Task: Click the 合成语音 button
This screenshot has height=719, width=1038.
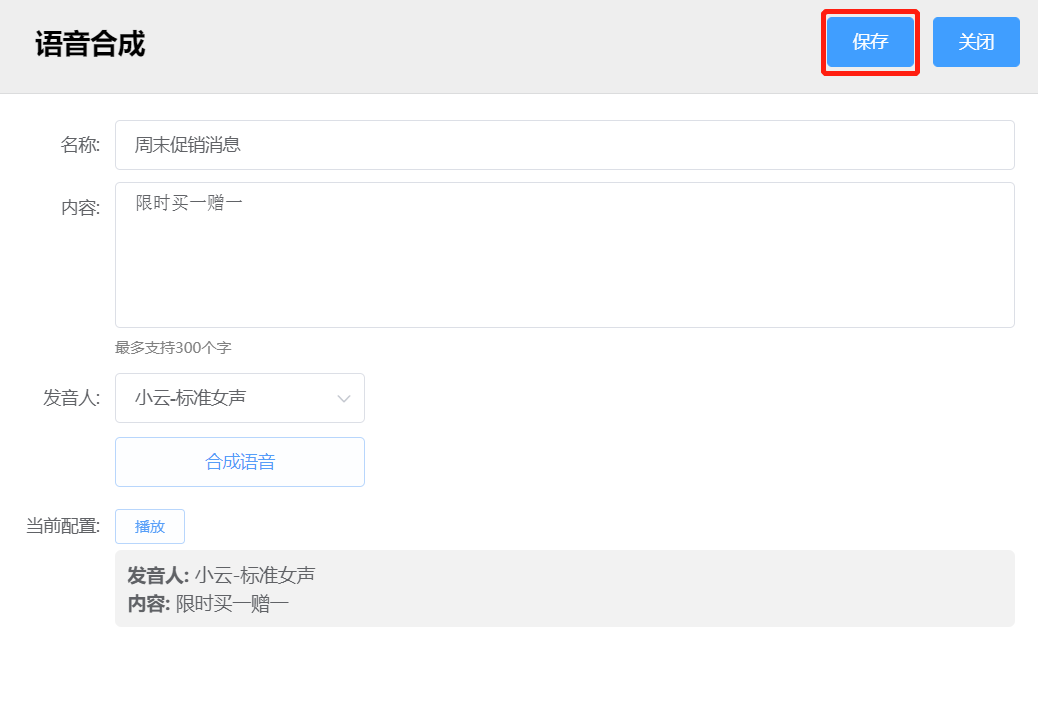Action: (x=240, y=462)
